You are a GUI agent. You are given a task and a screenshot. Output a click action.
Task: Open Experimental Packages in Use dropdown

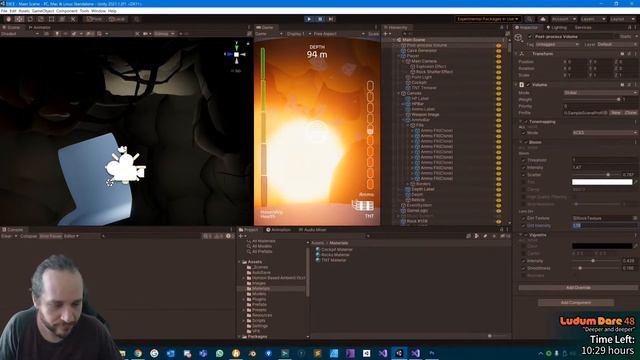coord(488,19)
